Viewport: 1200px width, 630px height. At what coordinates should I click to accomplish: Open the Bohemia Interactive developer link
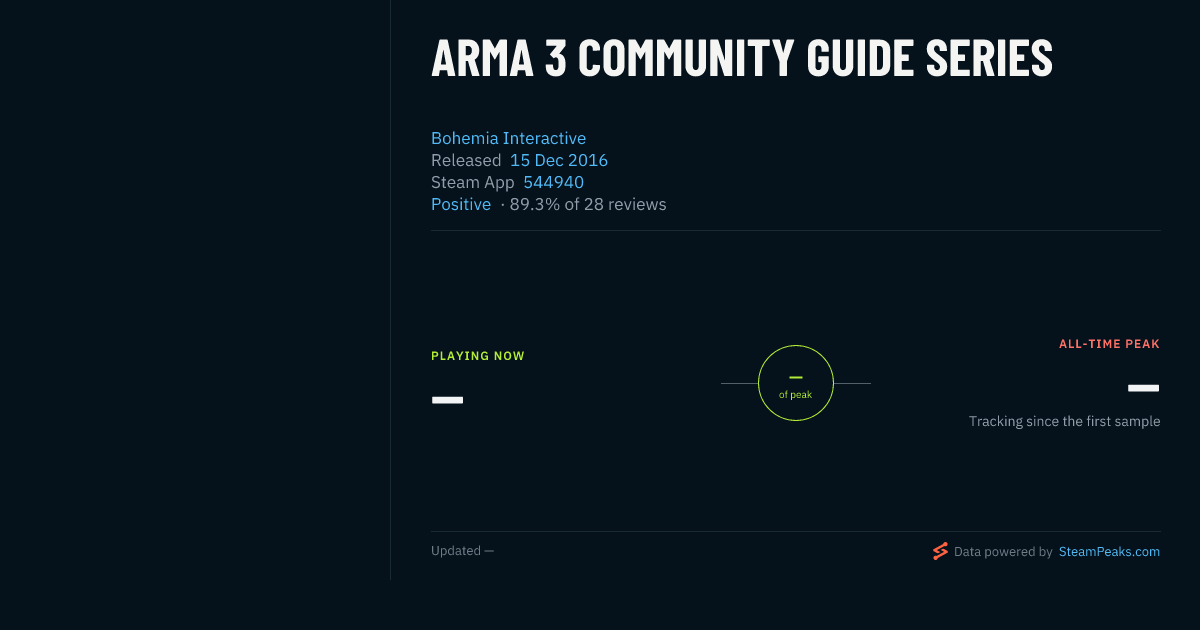[508, 138]
